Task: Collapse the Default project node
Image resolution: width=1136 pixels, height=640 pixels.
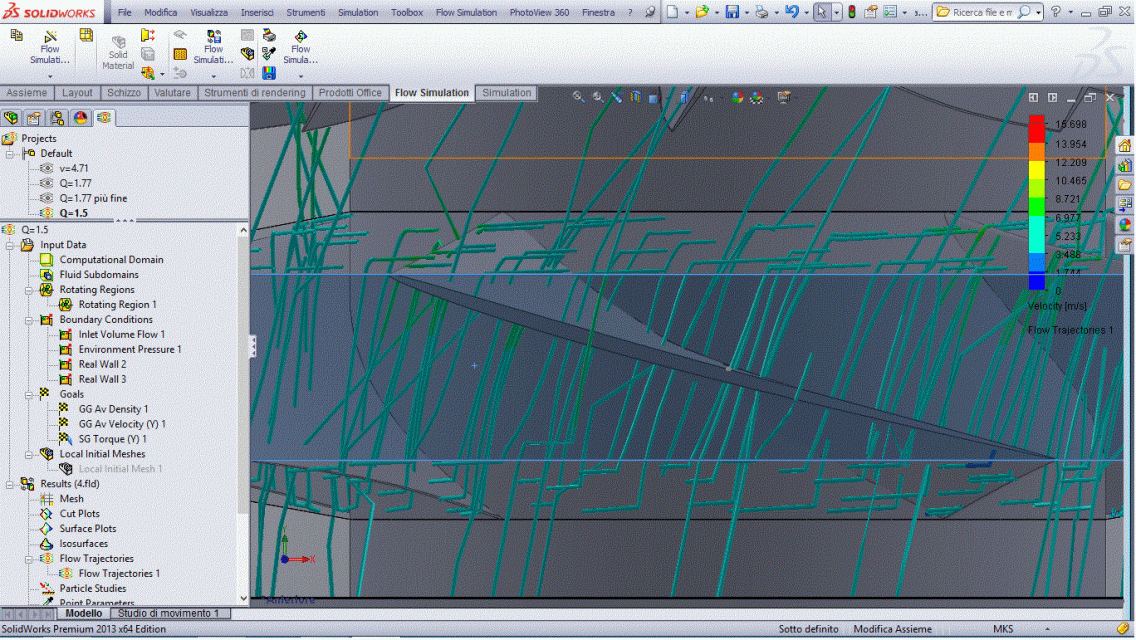Action: (x=10, y=154)
